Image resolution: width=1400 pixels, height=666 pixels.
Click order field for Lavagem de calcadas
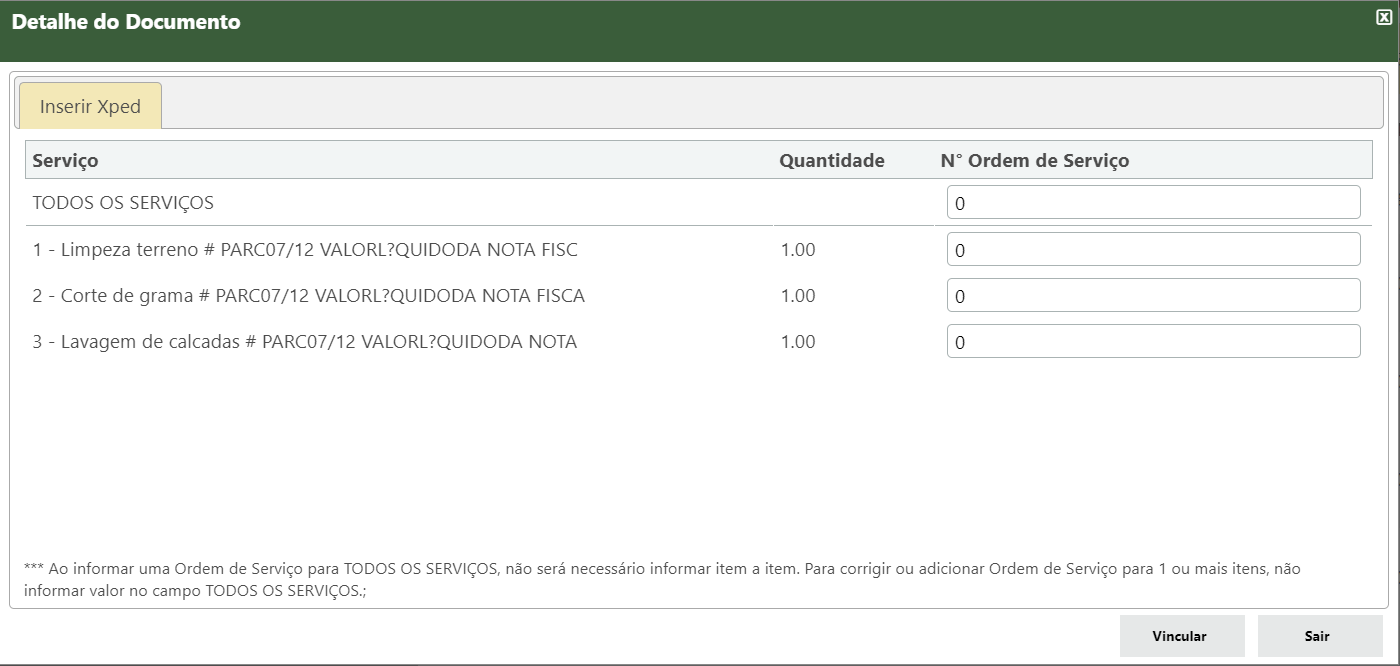[1153, 341]
